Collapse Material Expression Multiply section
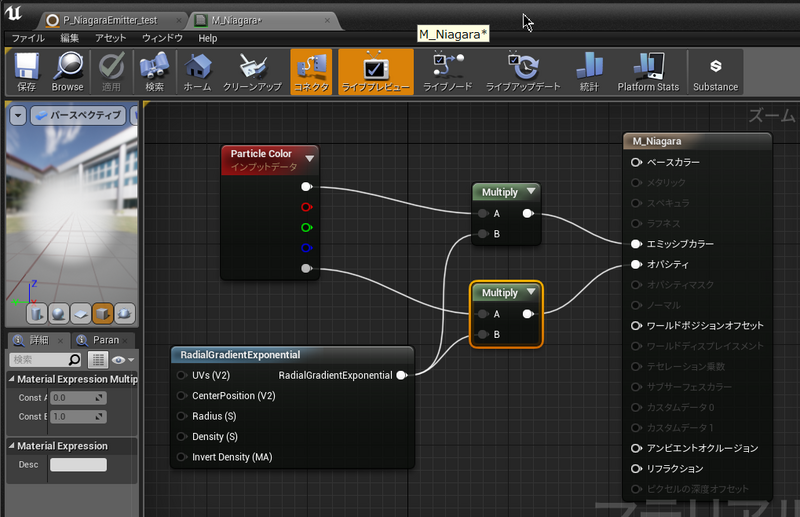 pyautogui.click(x=12, y=379)
